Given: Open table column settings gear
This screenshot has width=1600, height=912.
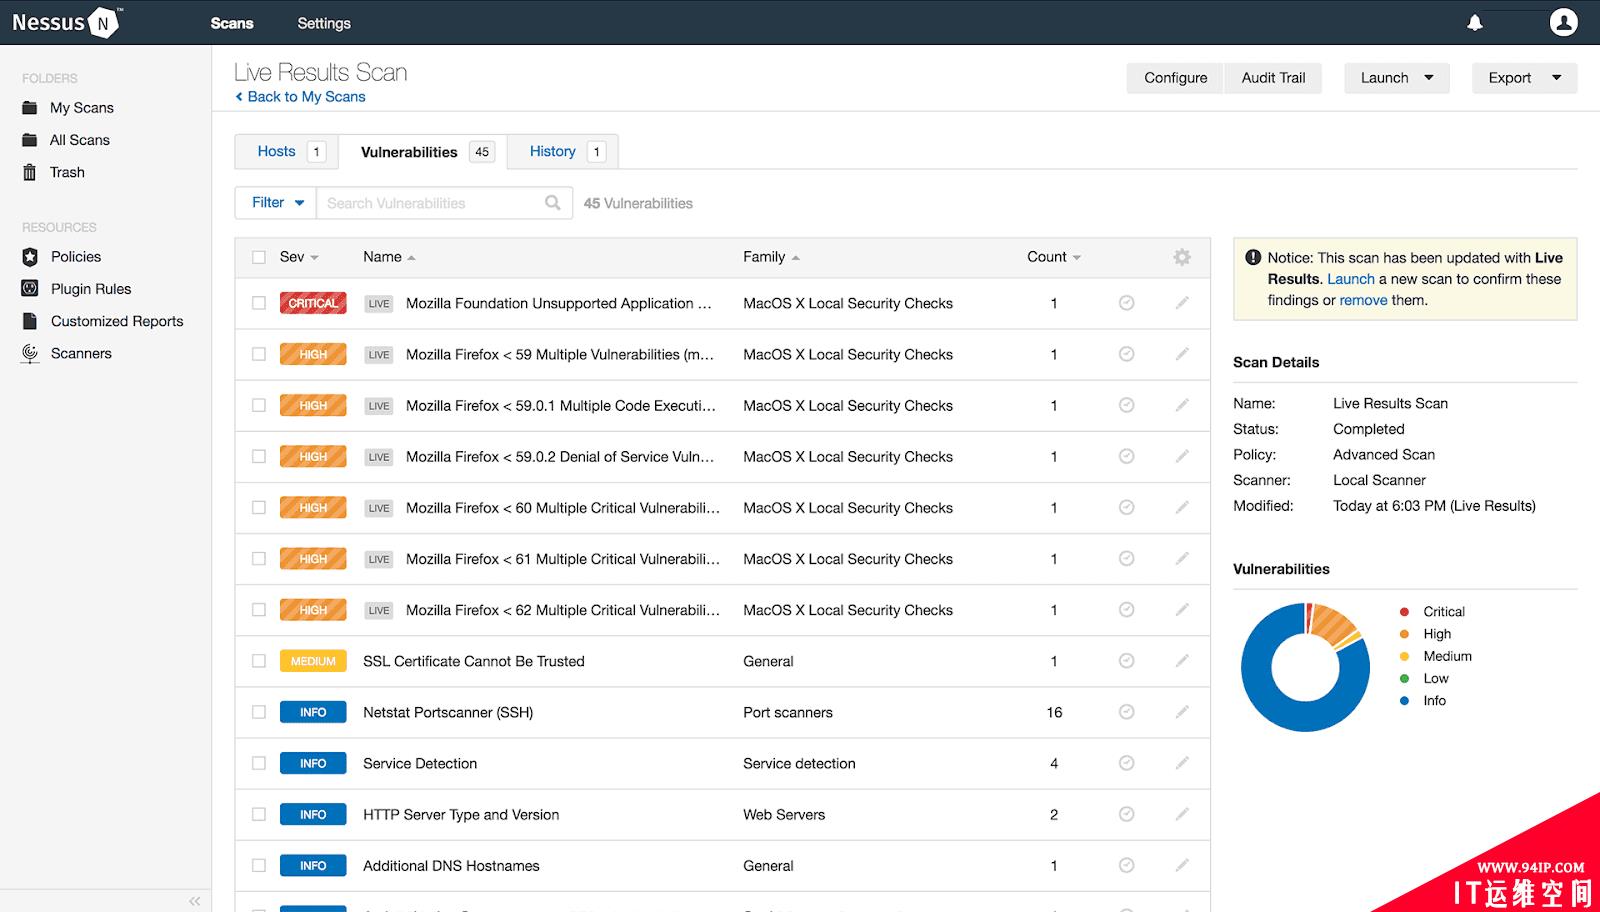Looking at the screenshot, I should (1182, 257).
